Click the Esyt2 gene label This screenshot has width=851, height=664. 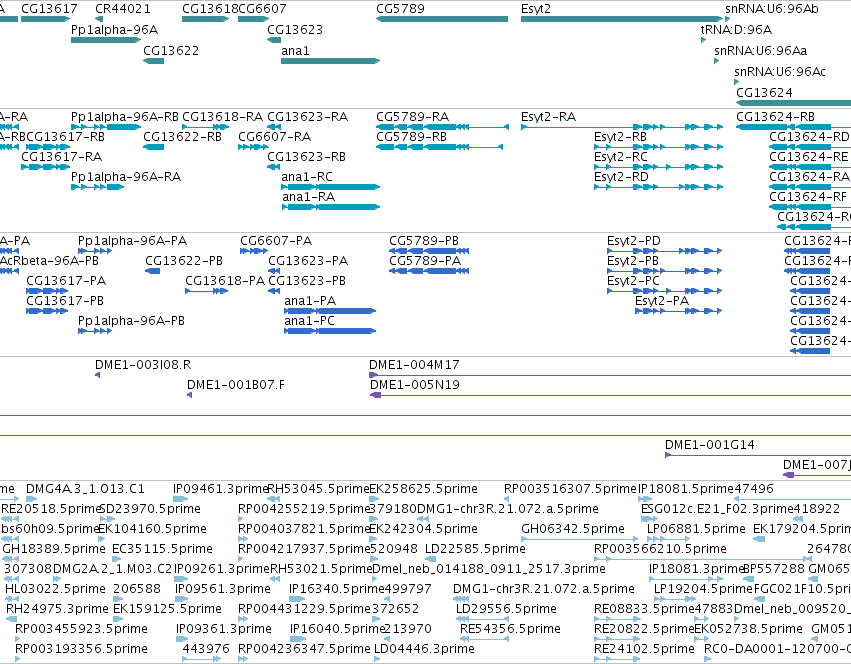(536, 9)
